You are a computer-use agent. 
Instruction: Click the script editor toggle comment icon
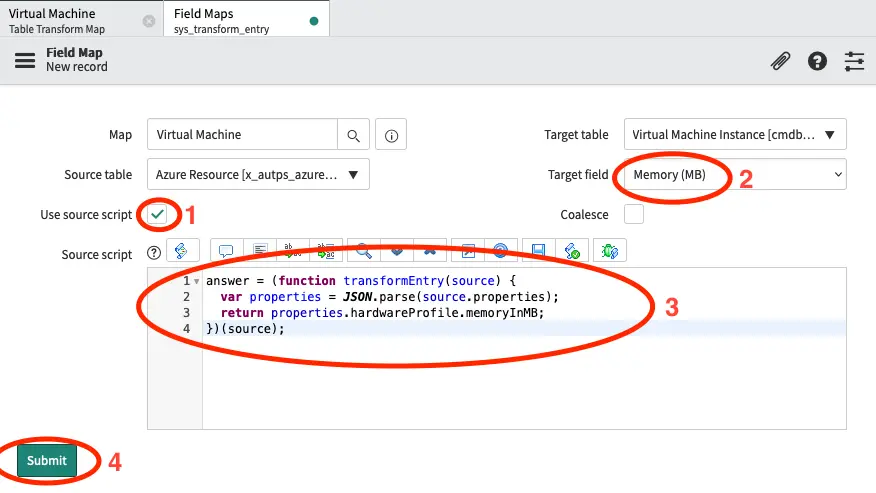pos(225,250)
